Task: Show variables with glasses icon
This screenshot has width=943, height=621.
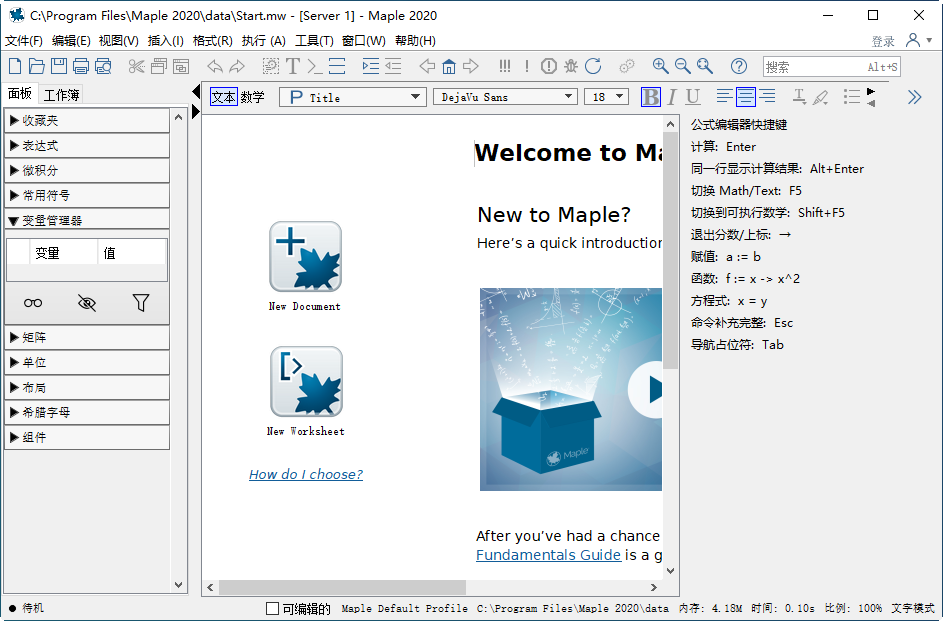Action: (x=33, y=302)
